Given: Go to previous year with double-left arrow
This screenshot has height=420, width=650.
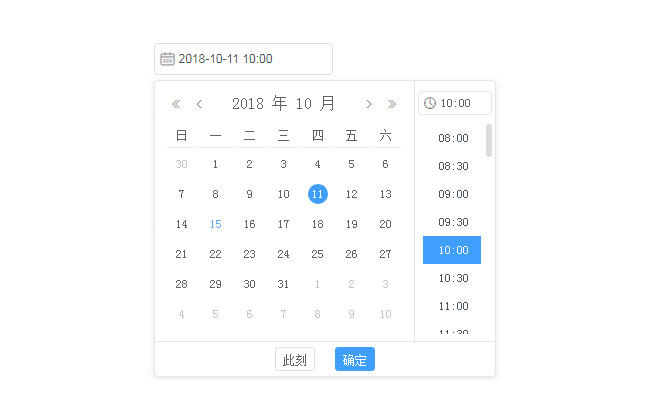Looking at the screenshot, I should pos(176,104).
